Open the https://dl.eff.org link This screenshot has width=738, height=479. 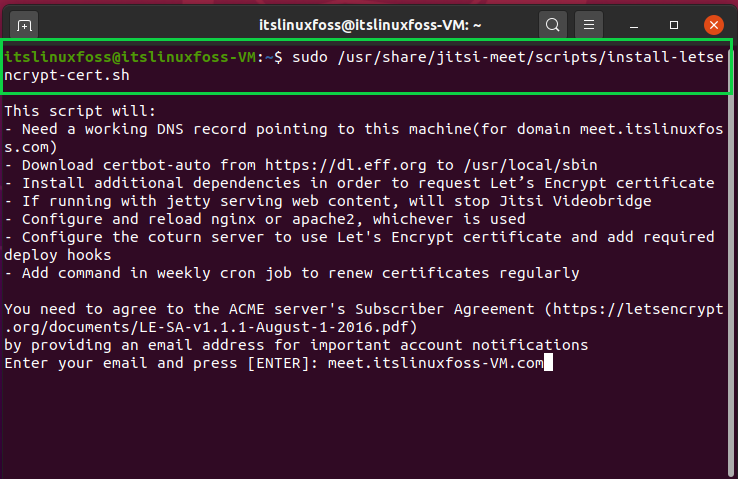coord(345,165)
